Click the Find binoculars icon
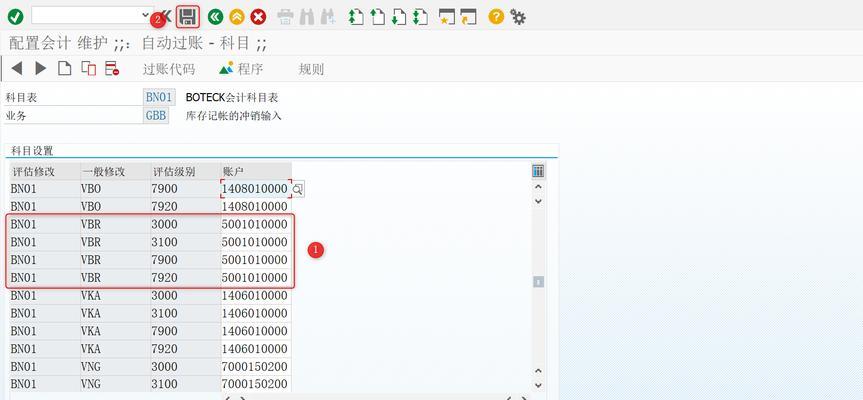Viewport: 863px width, 400px height. coord(307,17)
